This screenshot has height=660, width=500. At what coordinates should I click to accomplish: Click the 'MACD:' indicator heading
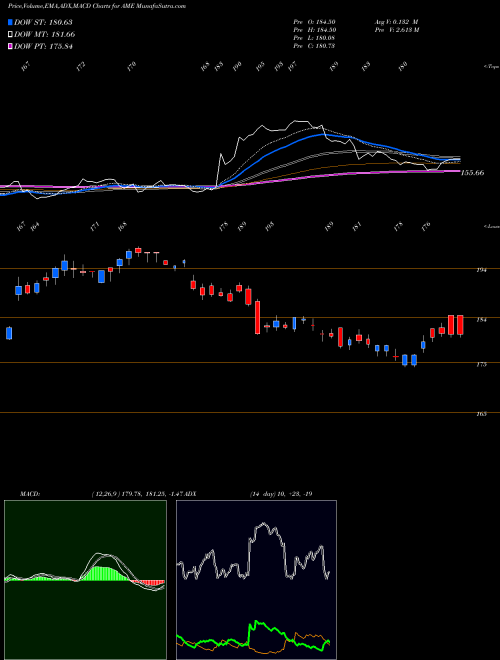pos(30,494)
